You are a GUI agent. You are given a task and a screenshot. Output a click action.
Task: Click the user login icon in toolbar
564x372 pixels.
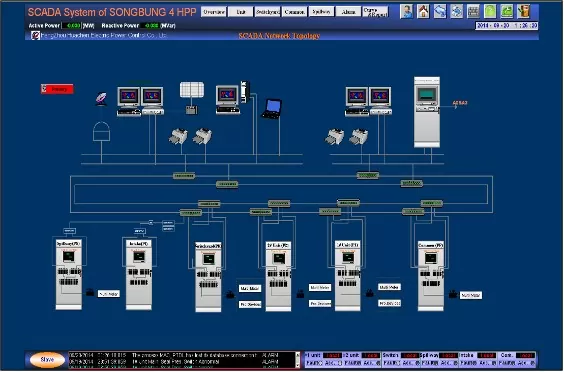(406, 12)
